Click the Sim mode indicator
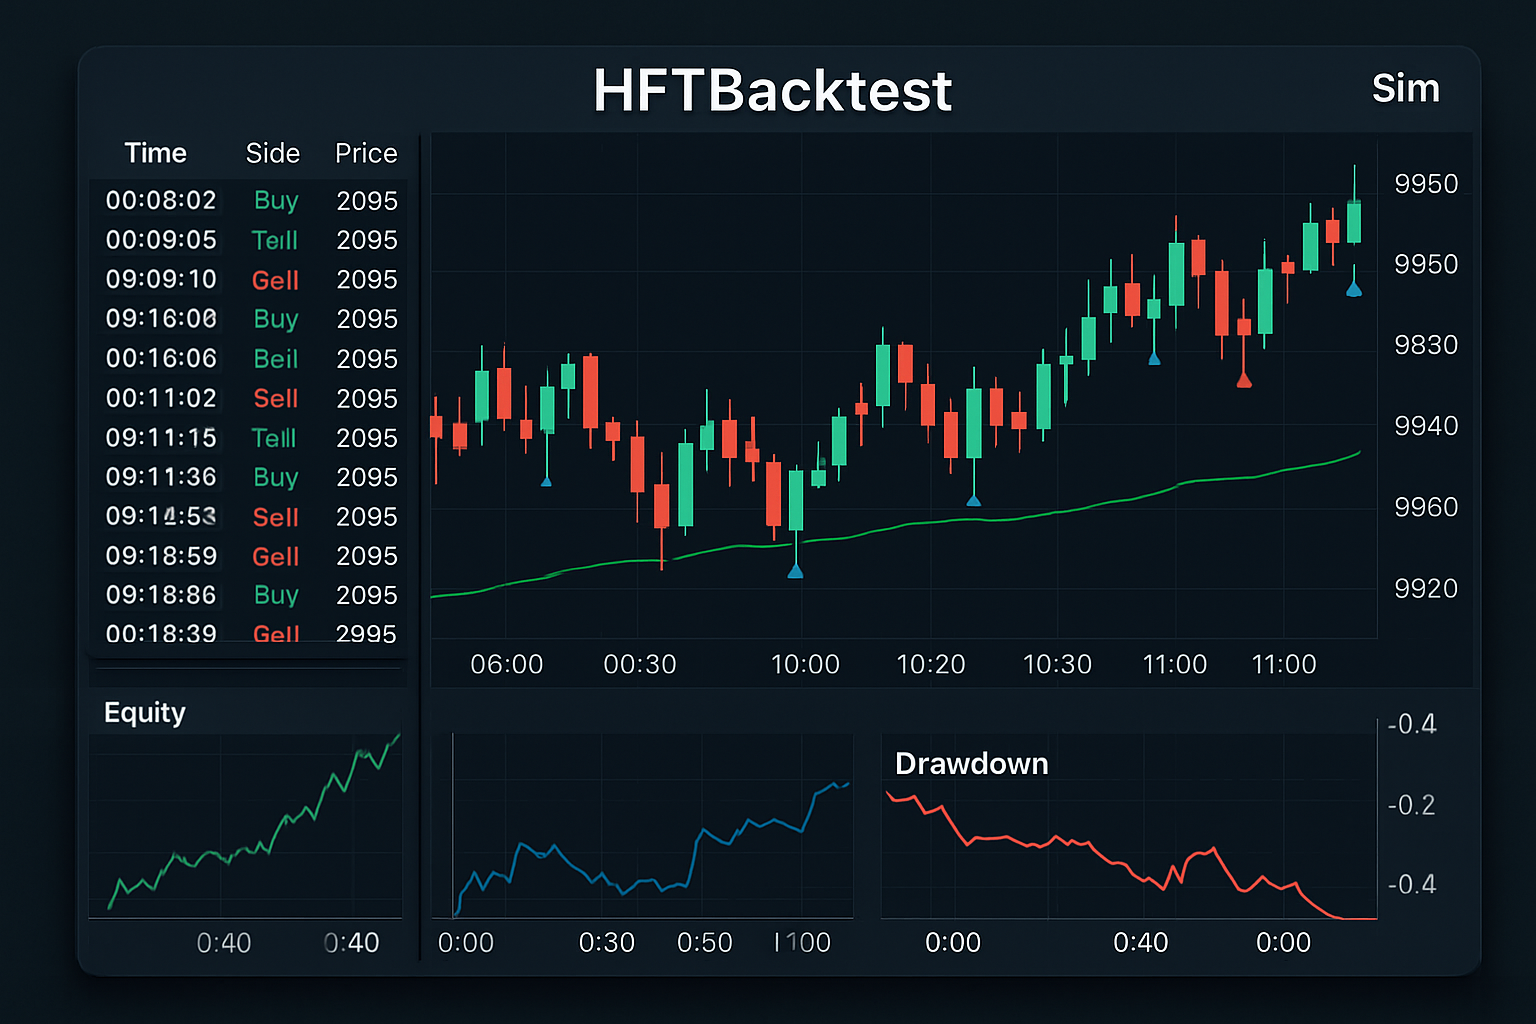1536x1024 pixels. click(1407, 89)
